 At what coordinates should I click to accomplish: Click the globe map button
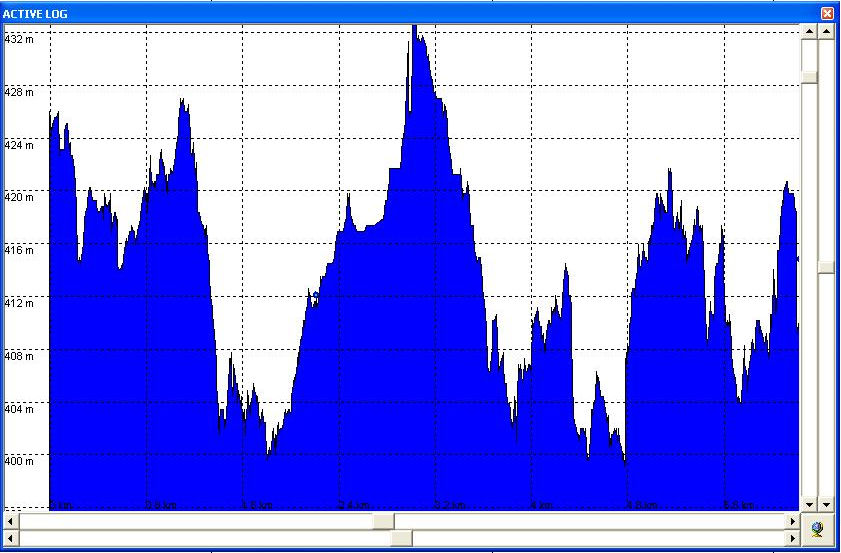coord(817,530)
